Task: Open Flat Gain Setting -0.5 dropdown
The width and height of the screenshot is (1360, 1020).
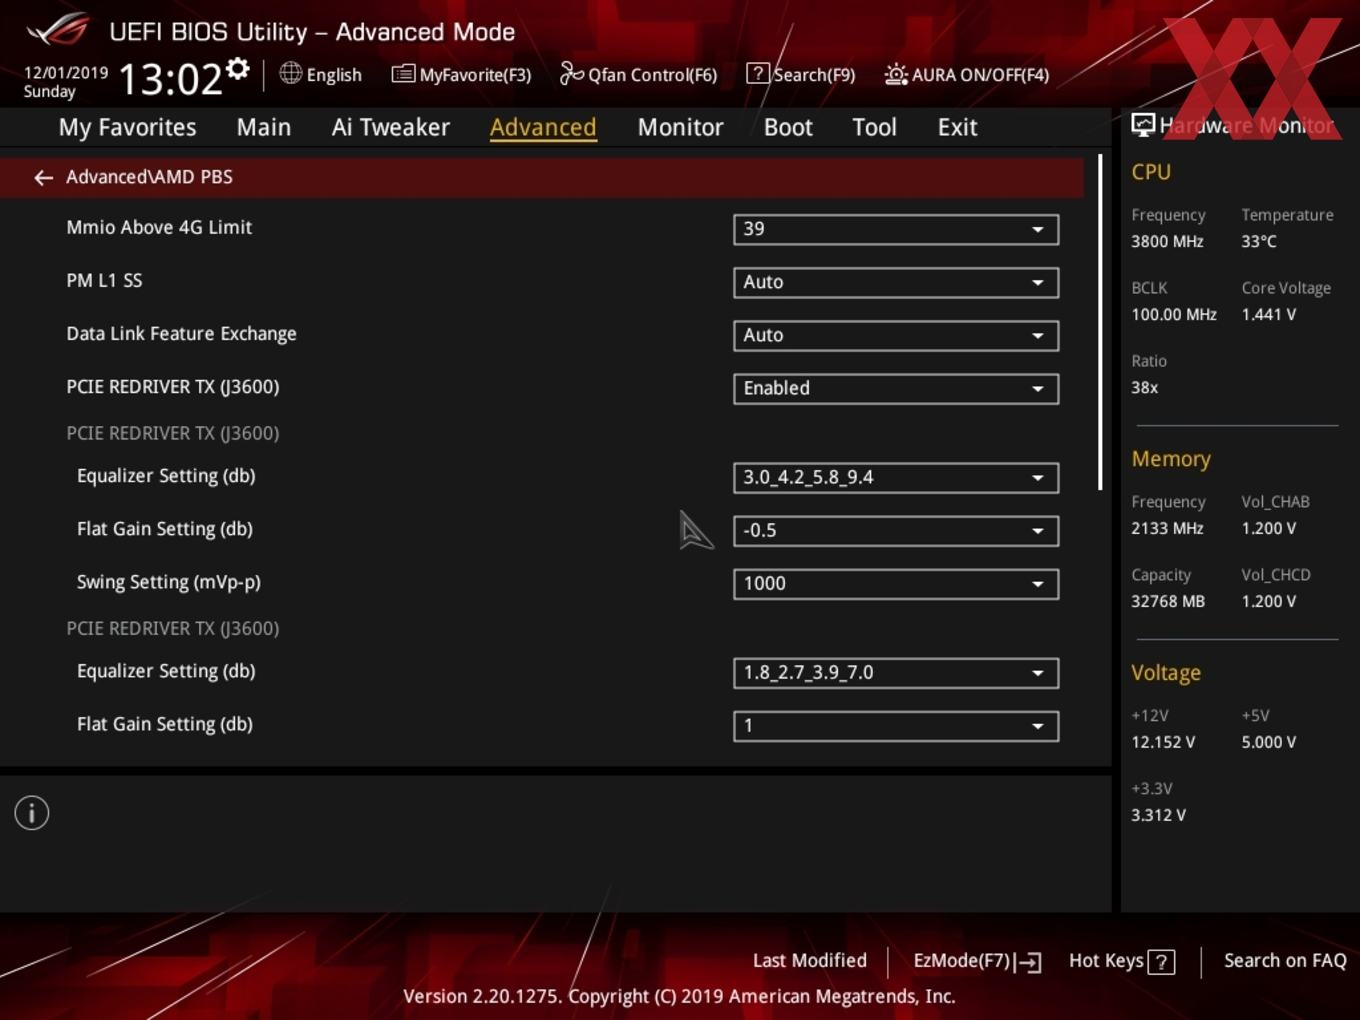Action: point(896,530)
